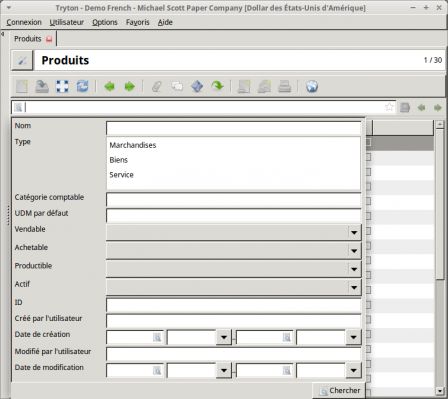Viewport: 448px width, 399px height.
Task: Click the list scrollbar down arrow
Action: click(x=440, y=390)
